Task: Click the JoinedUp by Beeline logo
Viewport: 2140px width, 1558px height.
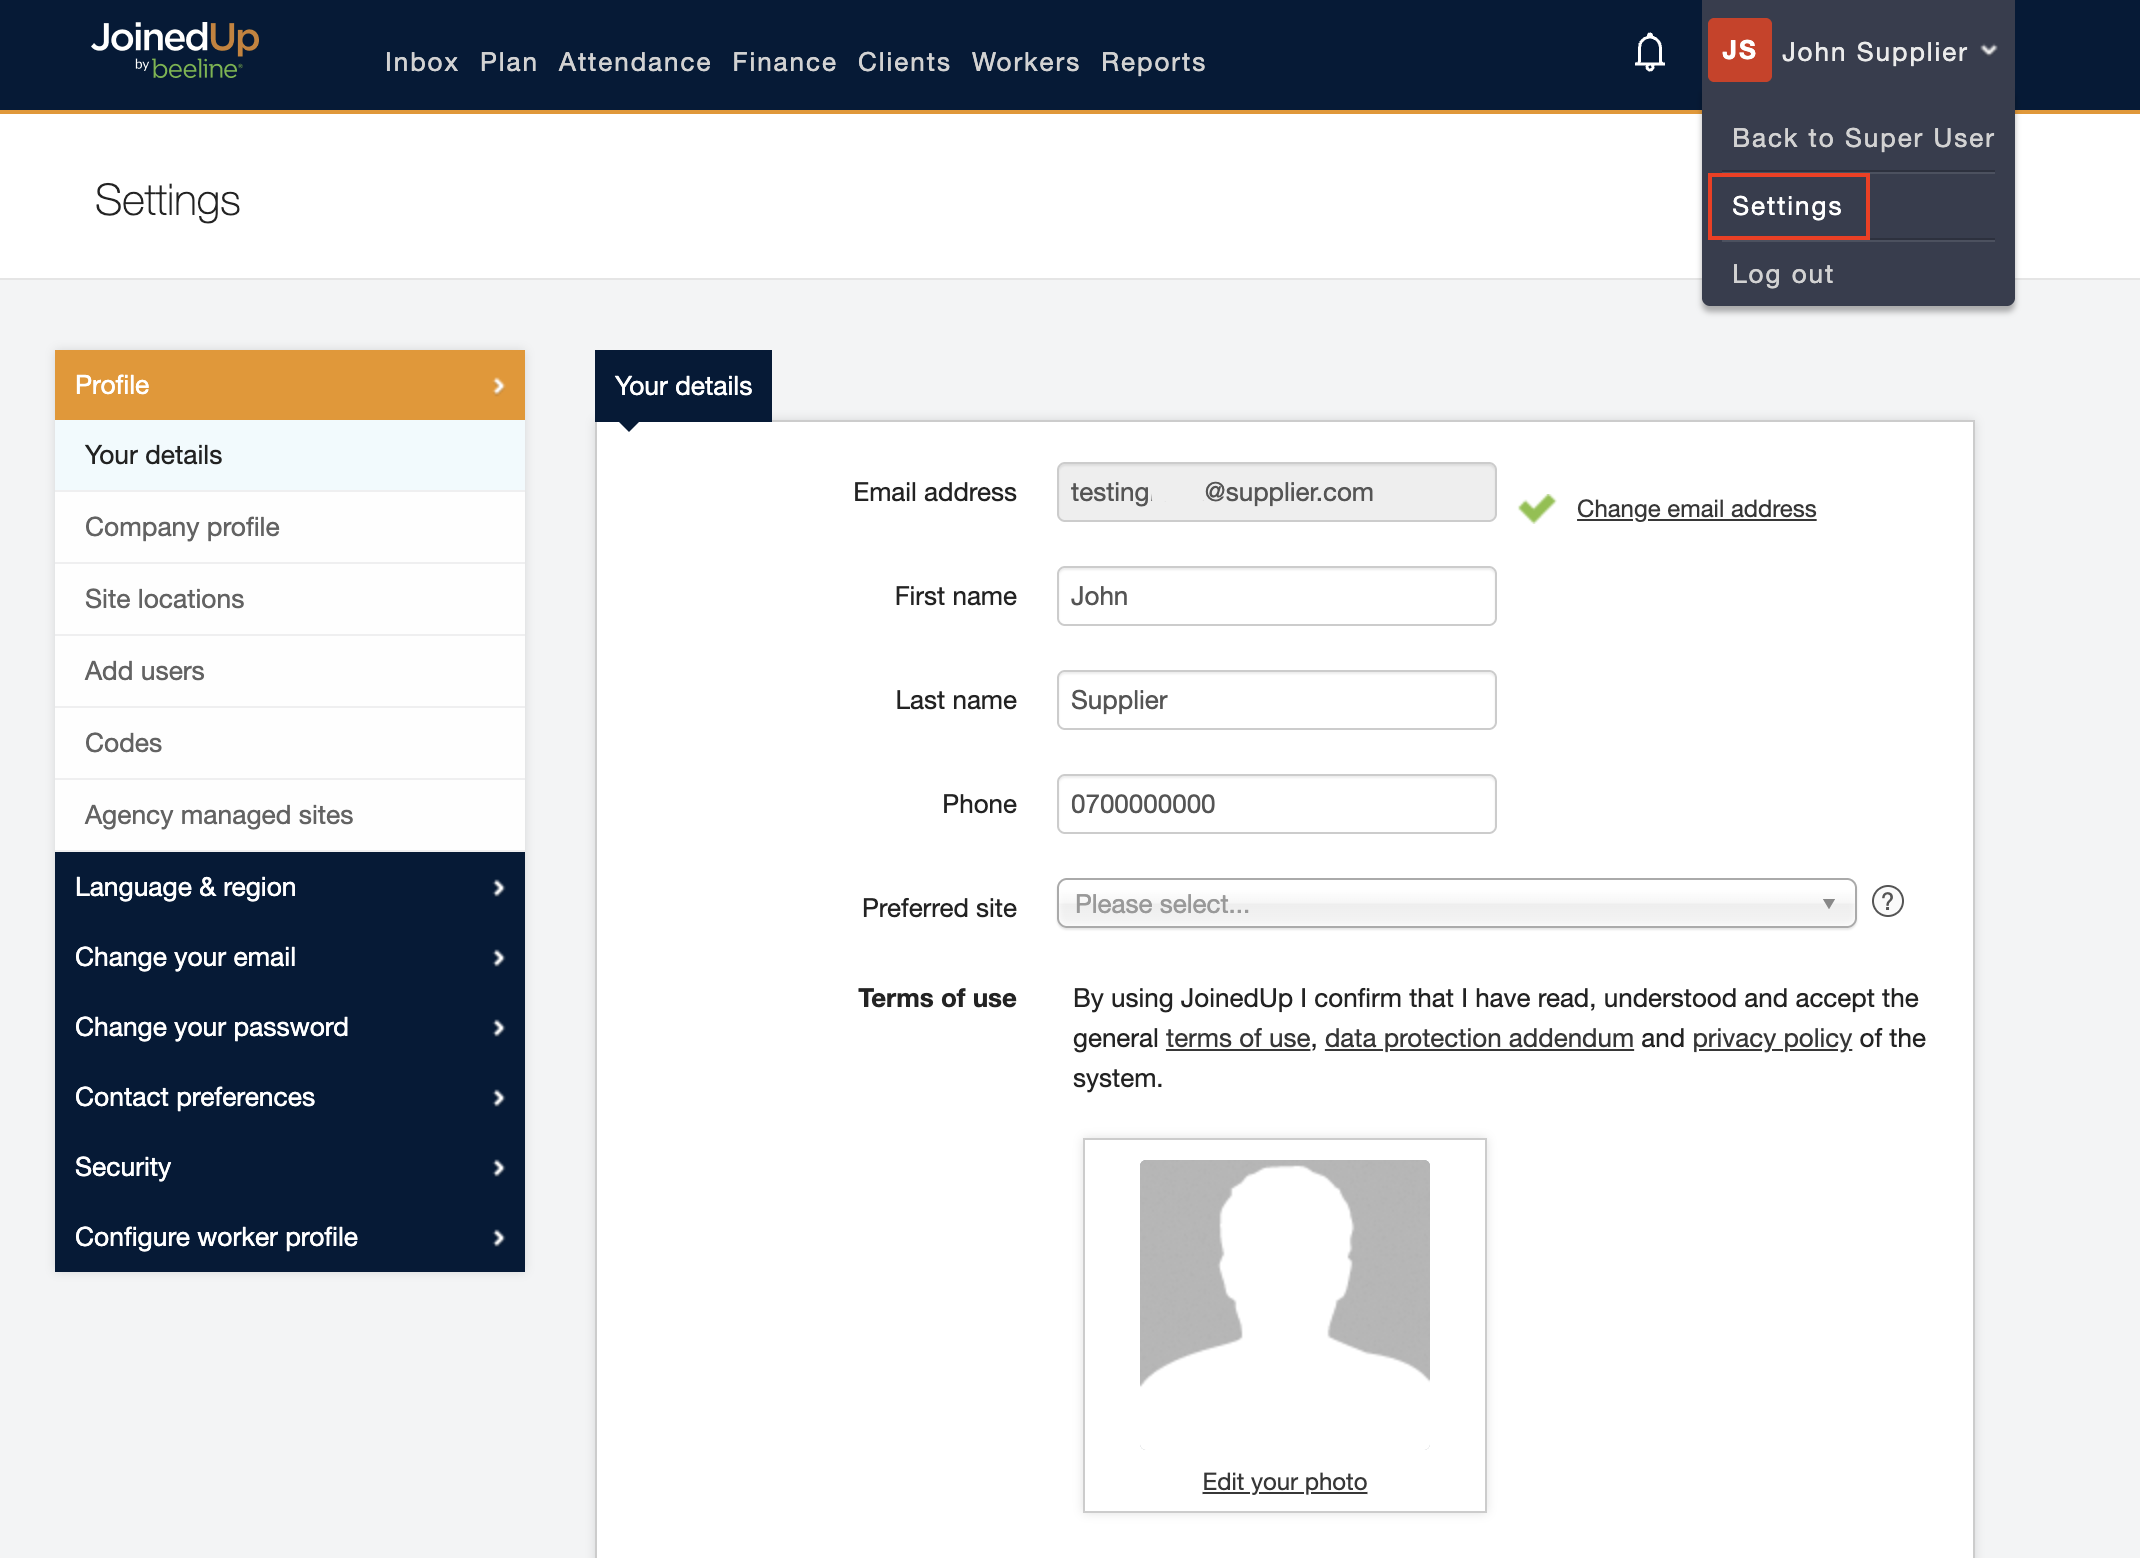Action: point(175,50)
